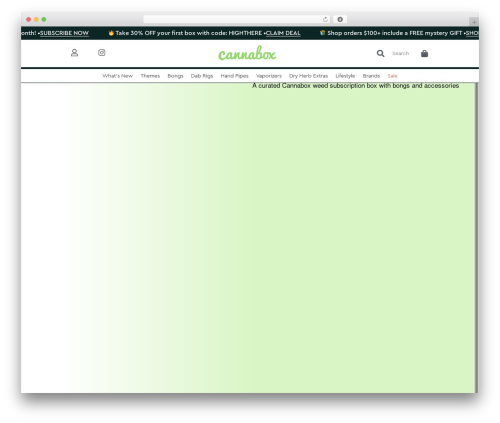Click the Cannabox logo
Image resolution: width=500 pixels, height=423 pixels.
pos(247,53)
